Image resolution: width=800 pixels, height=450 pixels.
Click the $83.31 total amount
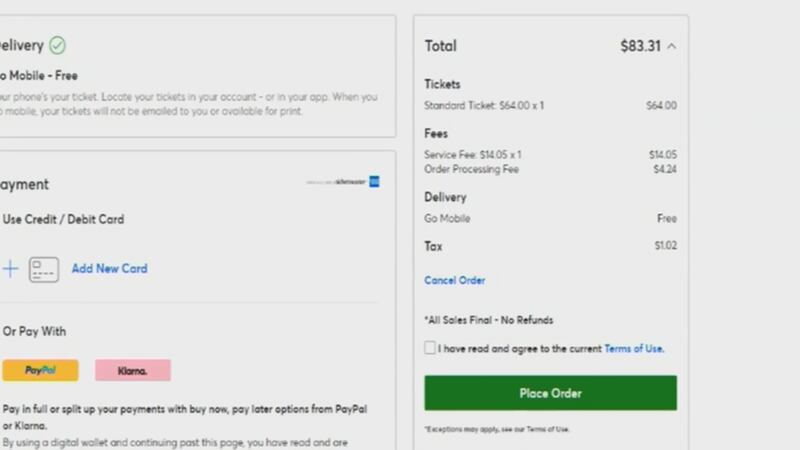(x=640, y=46)
